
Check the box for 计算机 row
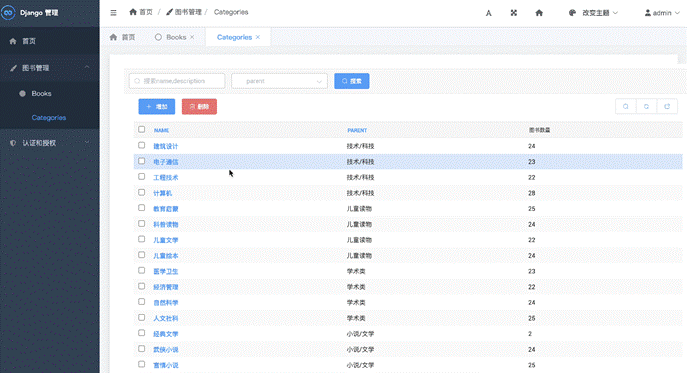pyautogui.click(x=142, y=192)
